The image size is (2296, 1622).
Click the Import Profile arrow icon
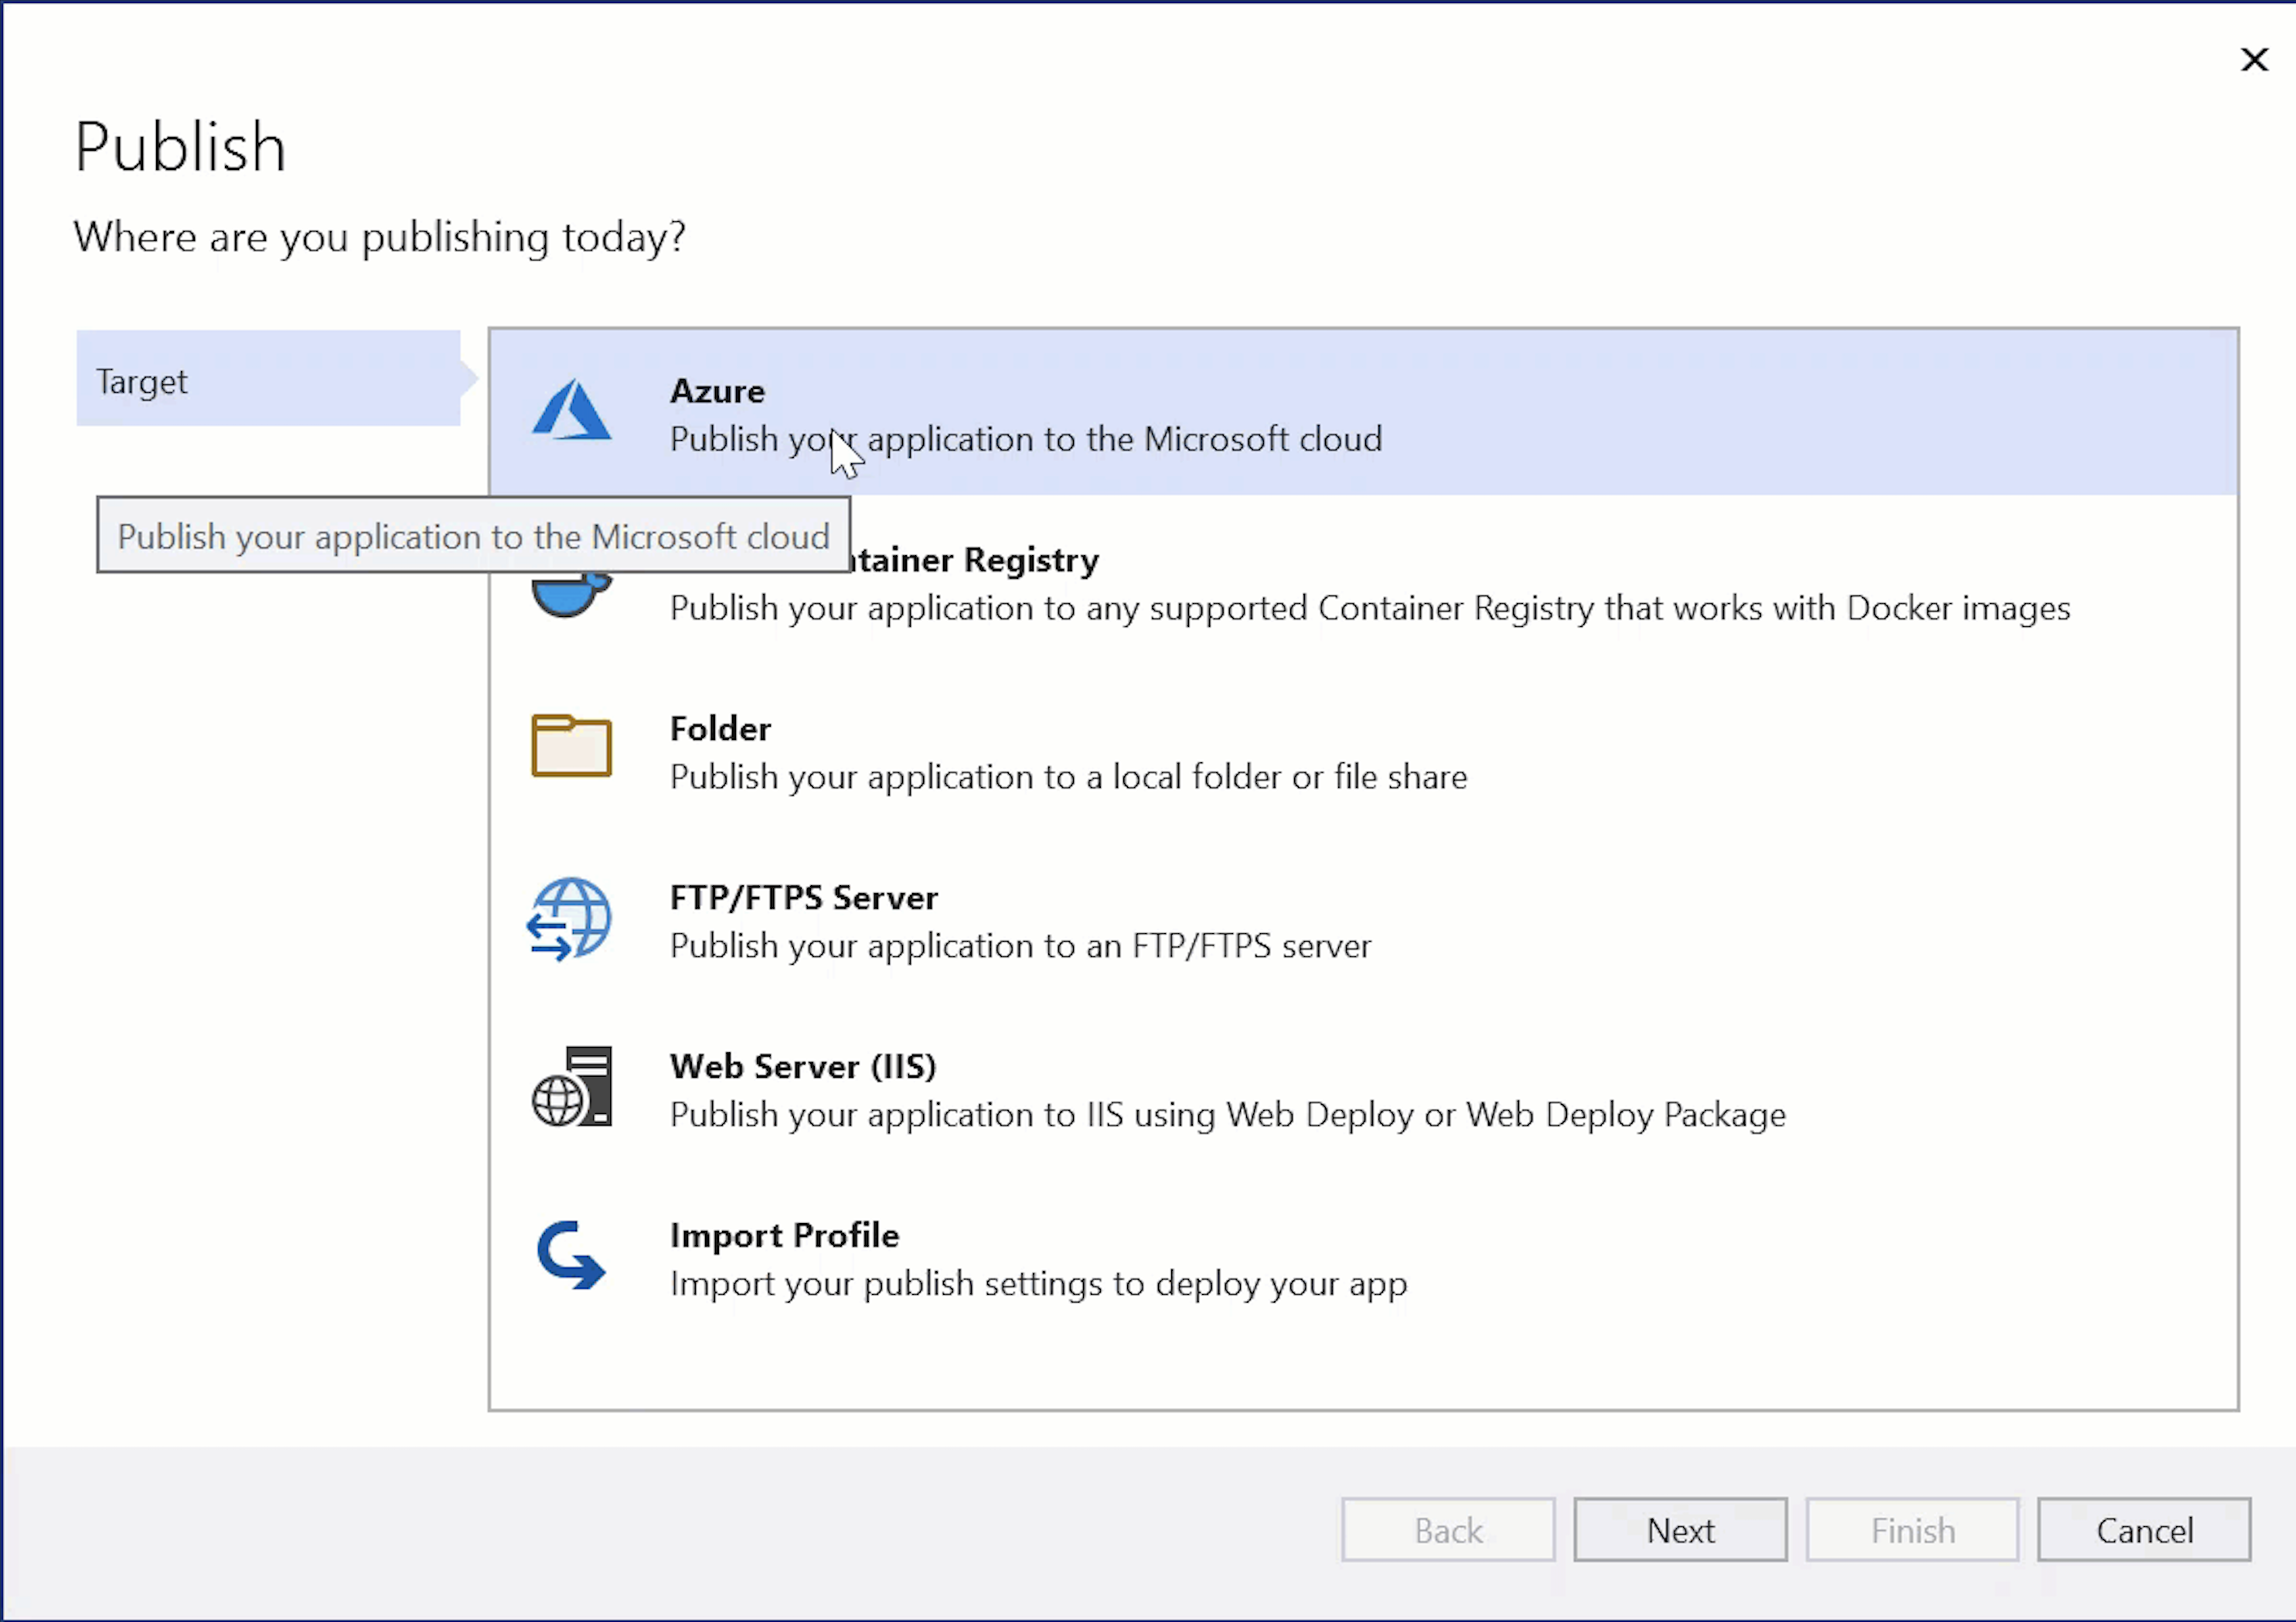(x=571, y=1255)
